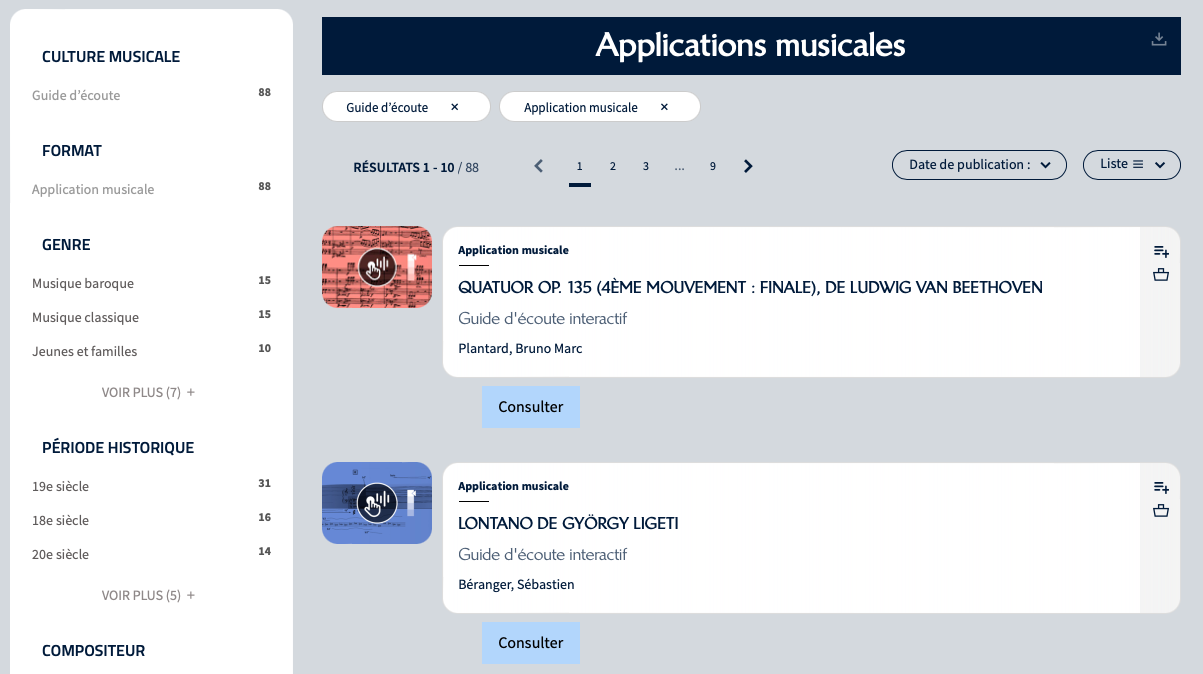Remove the Application musicale filter chip
Screen dimensions: 1203x674
(664, 107)
